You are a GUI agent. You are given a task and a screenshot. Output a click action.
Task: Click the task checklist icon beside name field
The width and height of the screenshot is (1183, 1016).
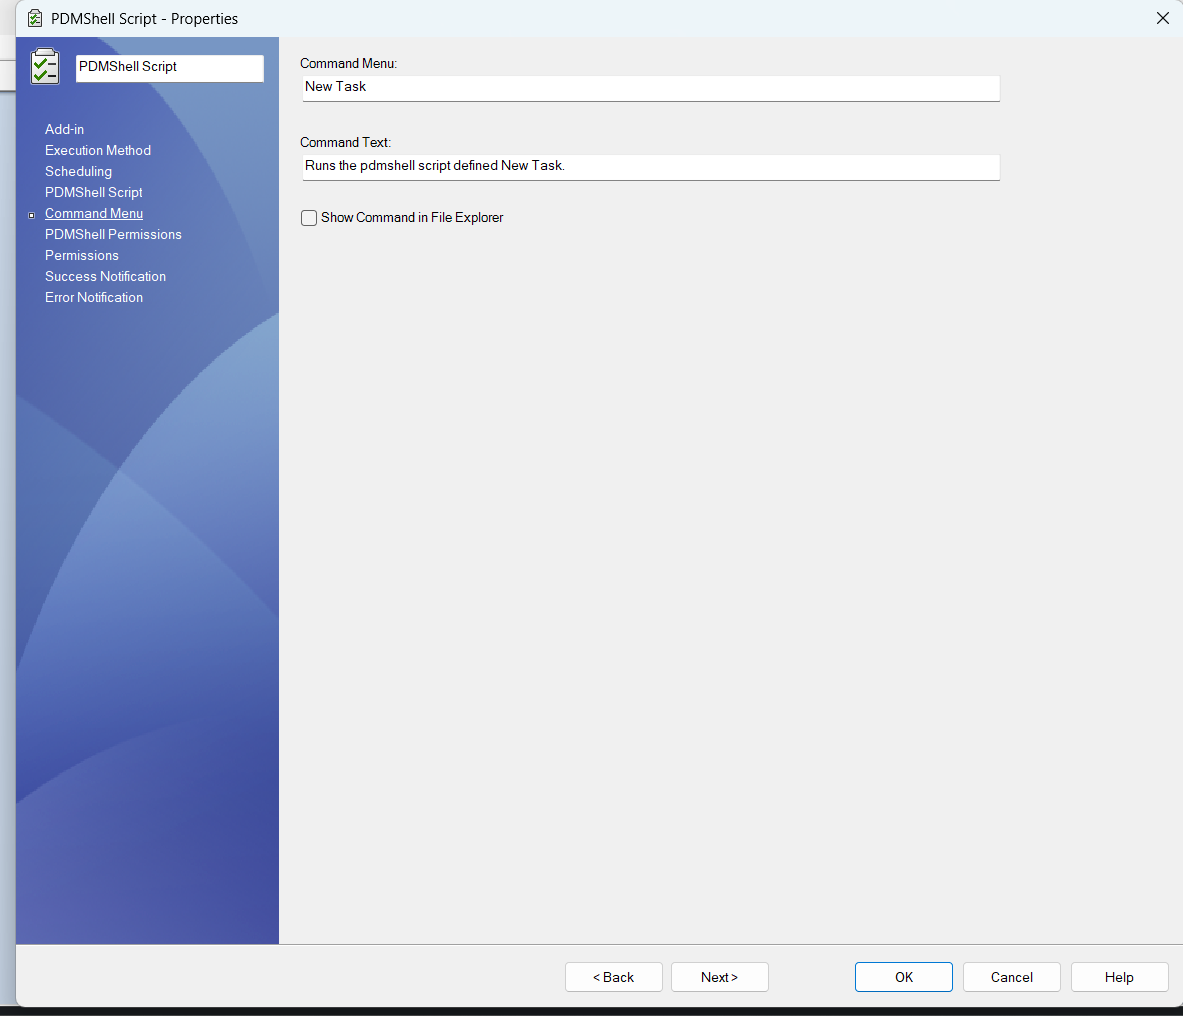coord(45,66)
